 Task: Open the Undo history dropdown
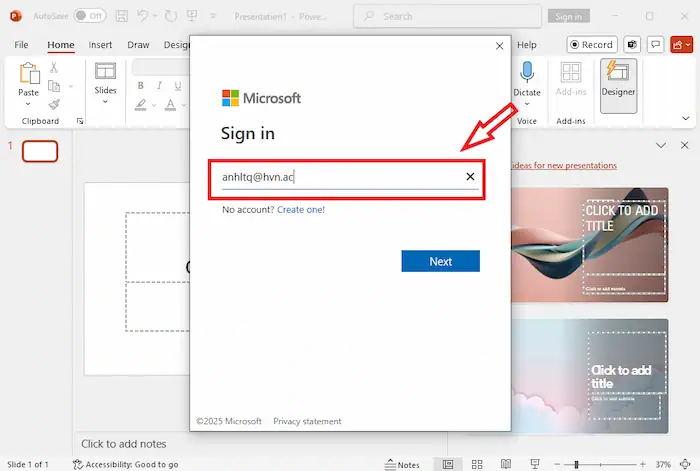tap(155, 16)
